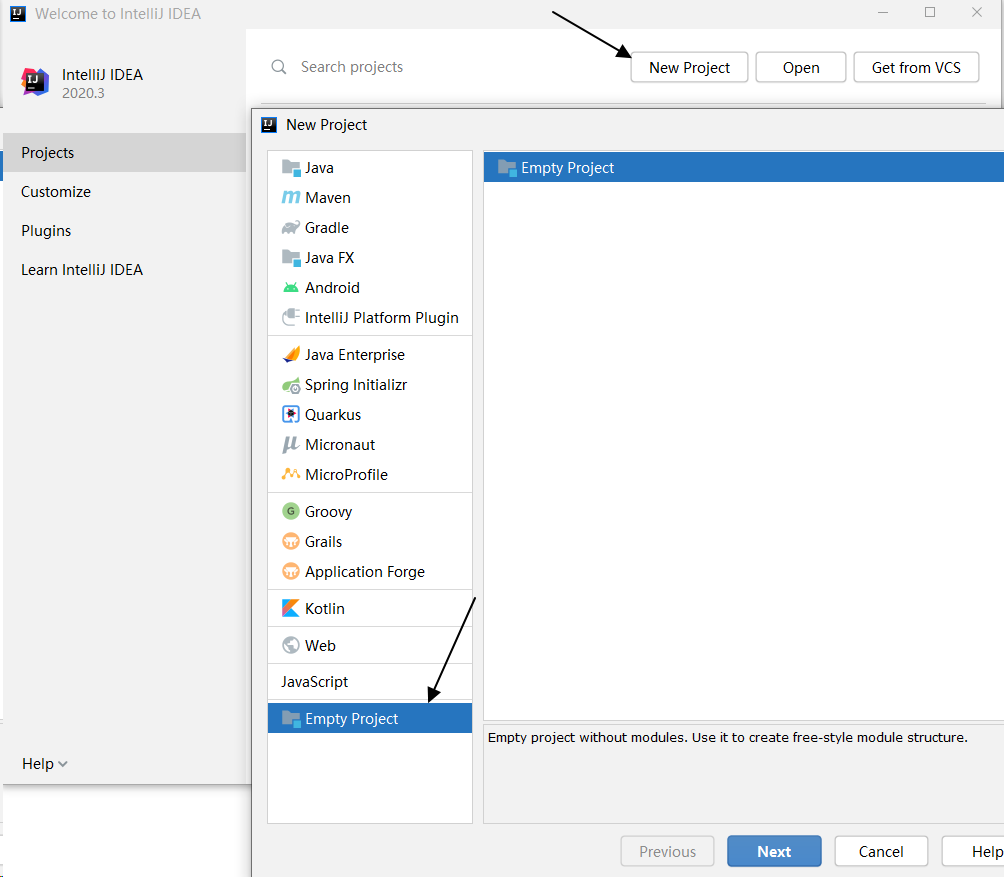Viewport: 1004px width, 877px height.
Task: Choose Grails project type
Action: click(370, 542)
